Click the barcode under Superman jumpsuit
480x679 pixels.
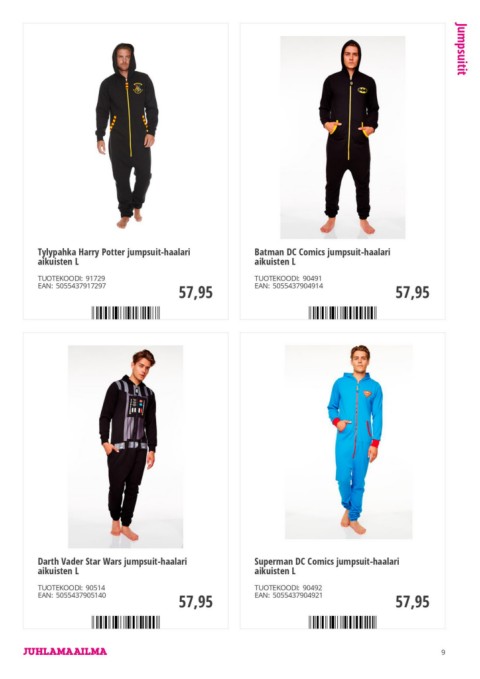(x=343, y=622)
